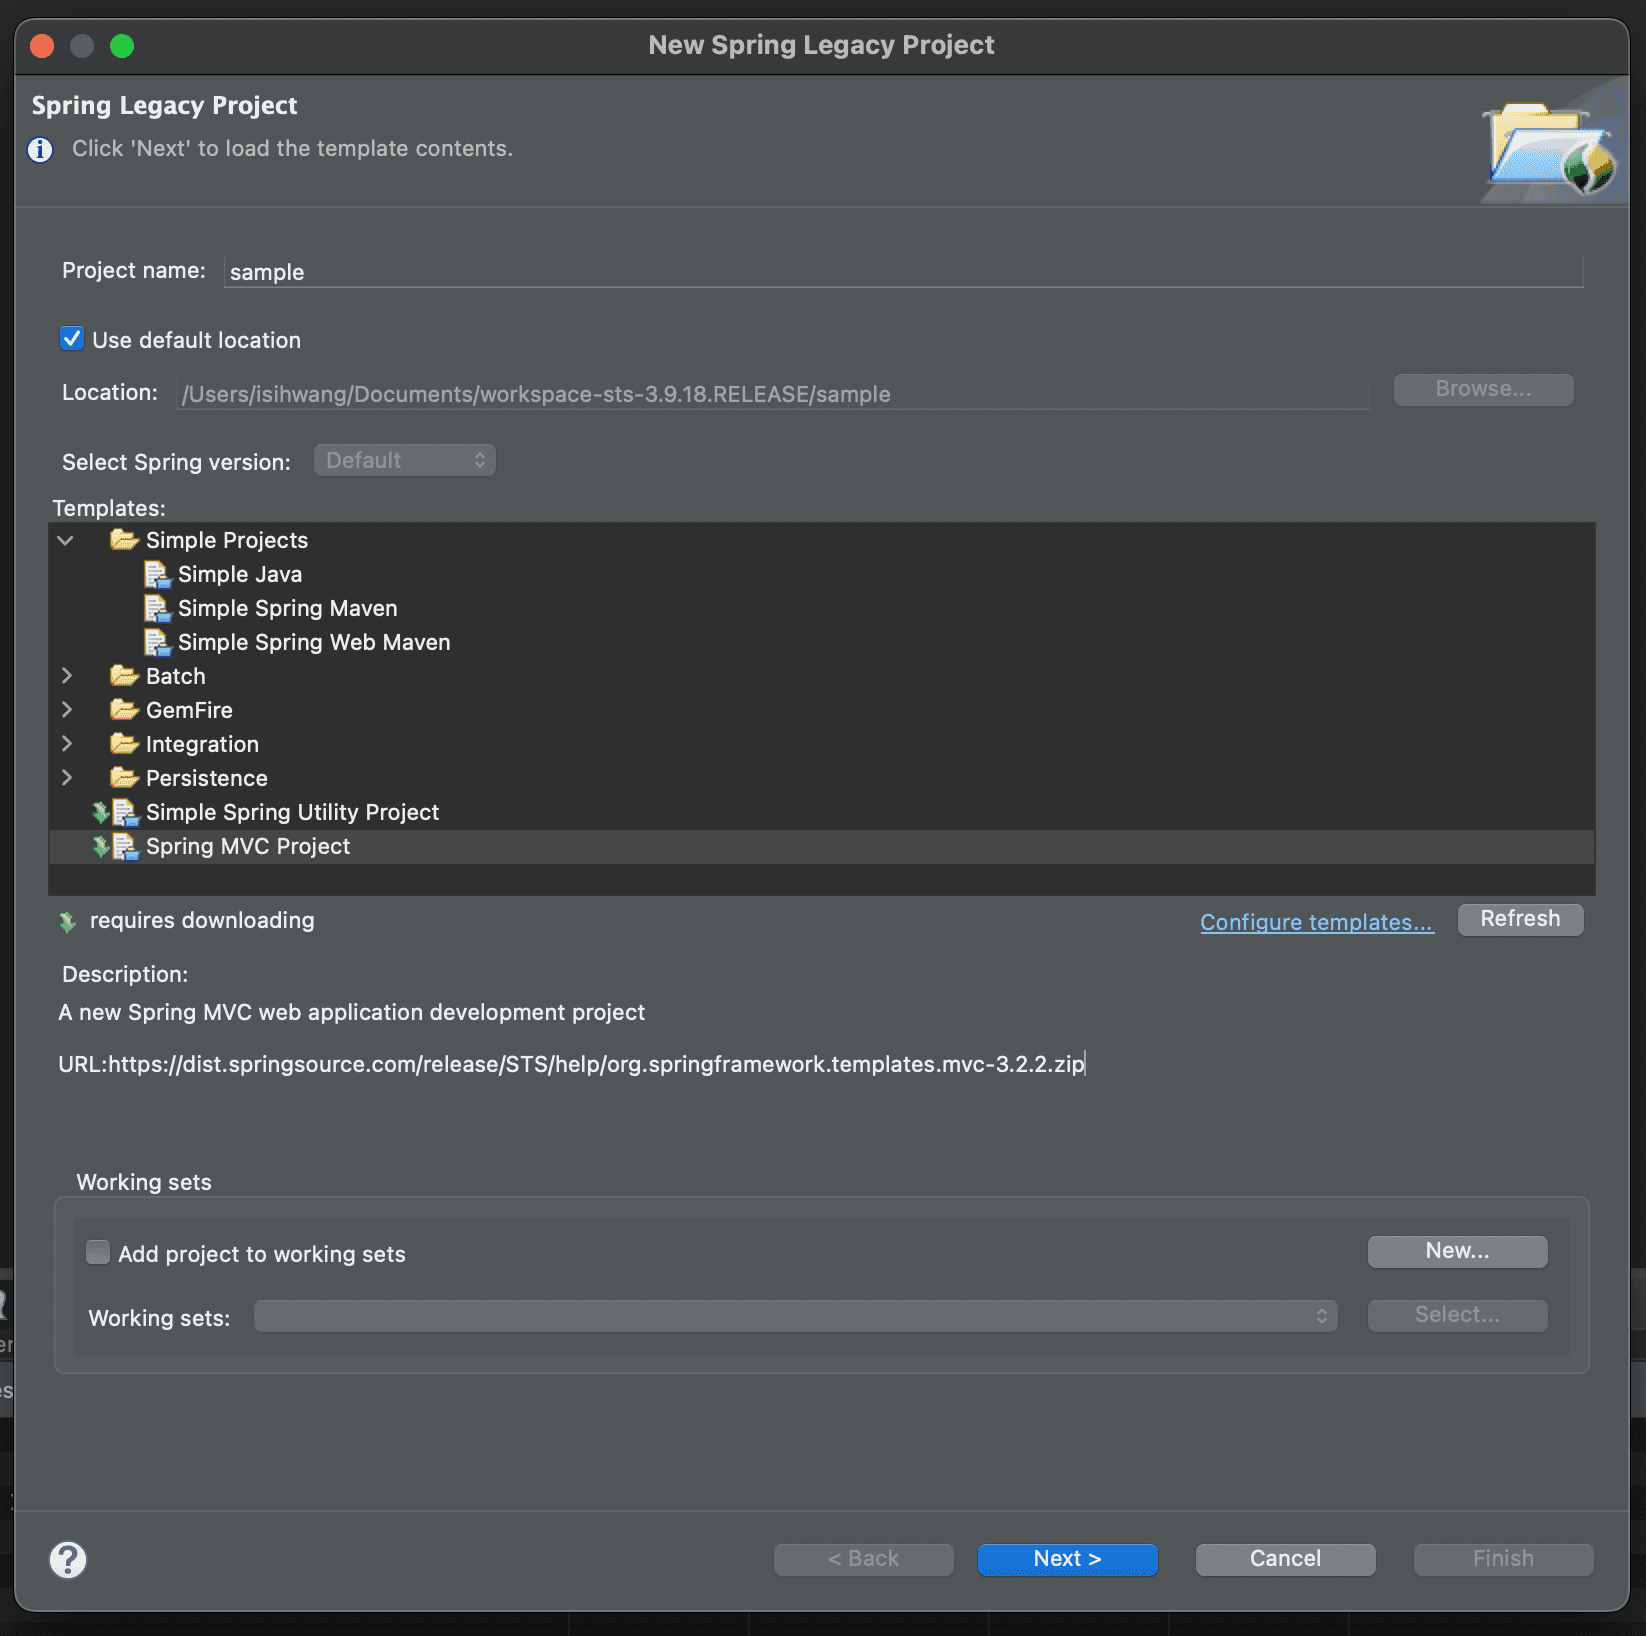The image size is (1646, 1636).
Task: Expand the GemFire templates node
Action: [67, 710]
